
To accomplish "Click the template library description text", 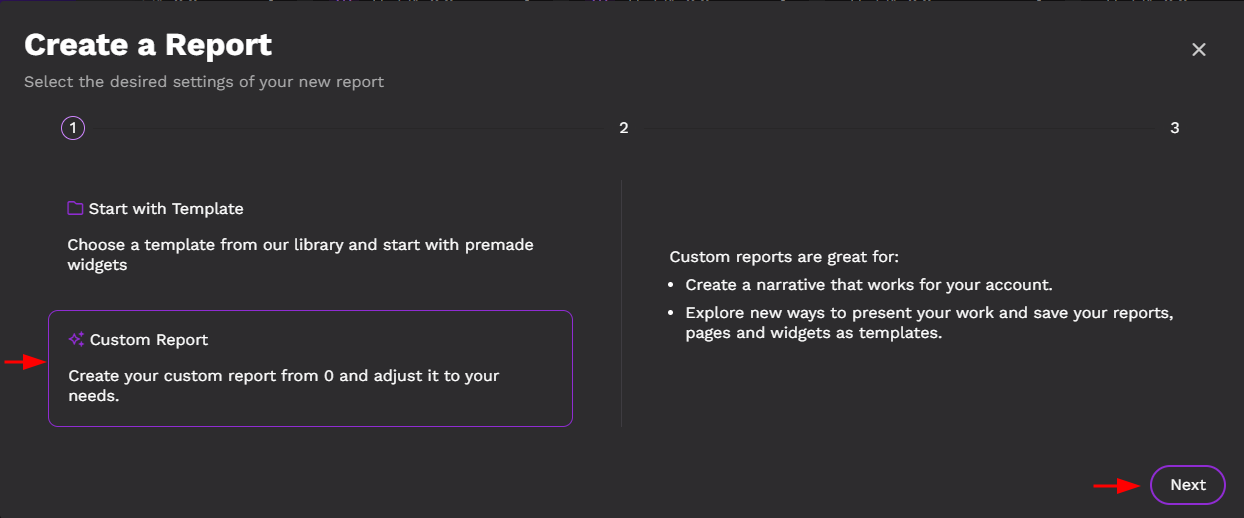I will 300,255.
